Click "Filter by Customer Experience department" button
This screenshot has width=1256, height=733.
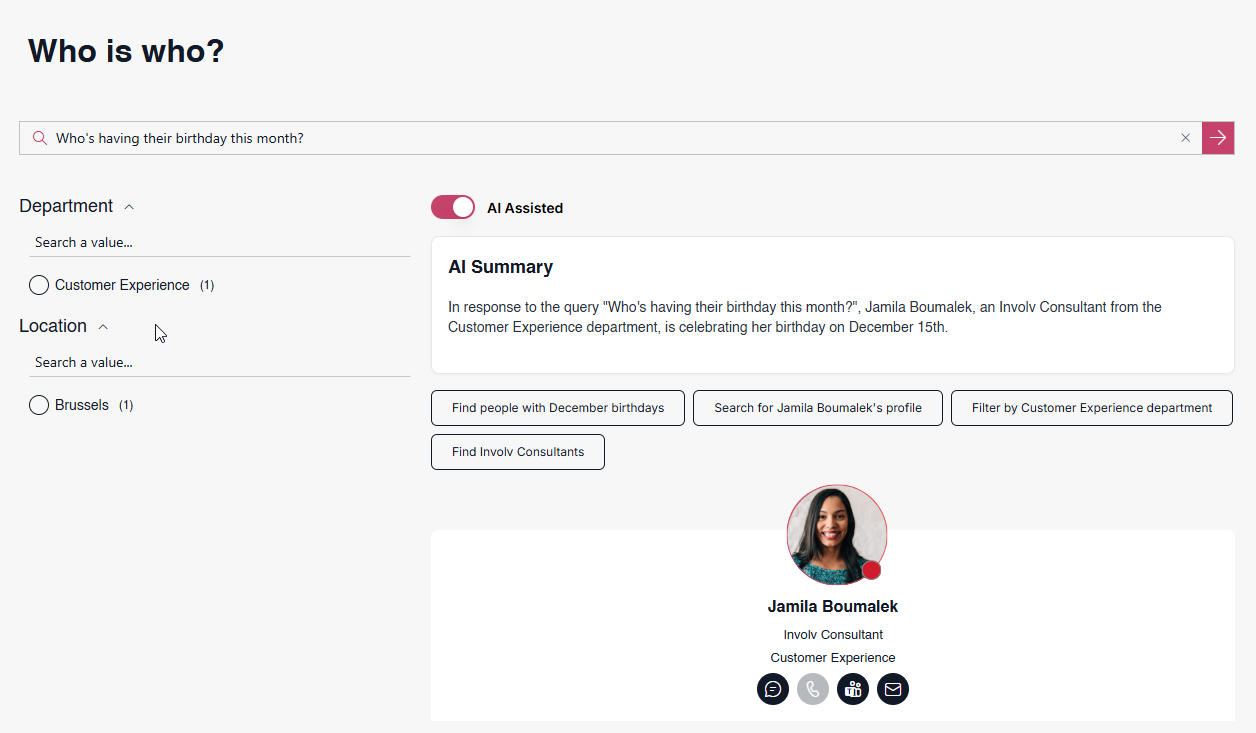1092,408
